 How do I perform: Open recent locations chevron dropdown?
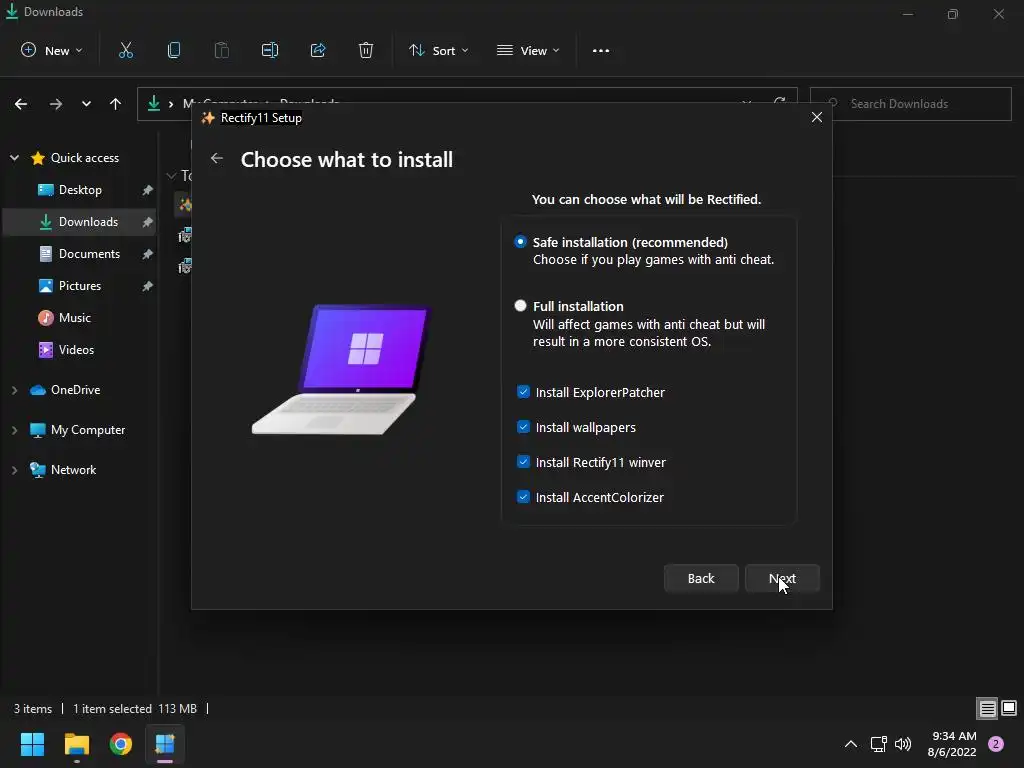tap(86, 104)
